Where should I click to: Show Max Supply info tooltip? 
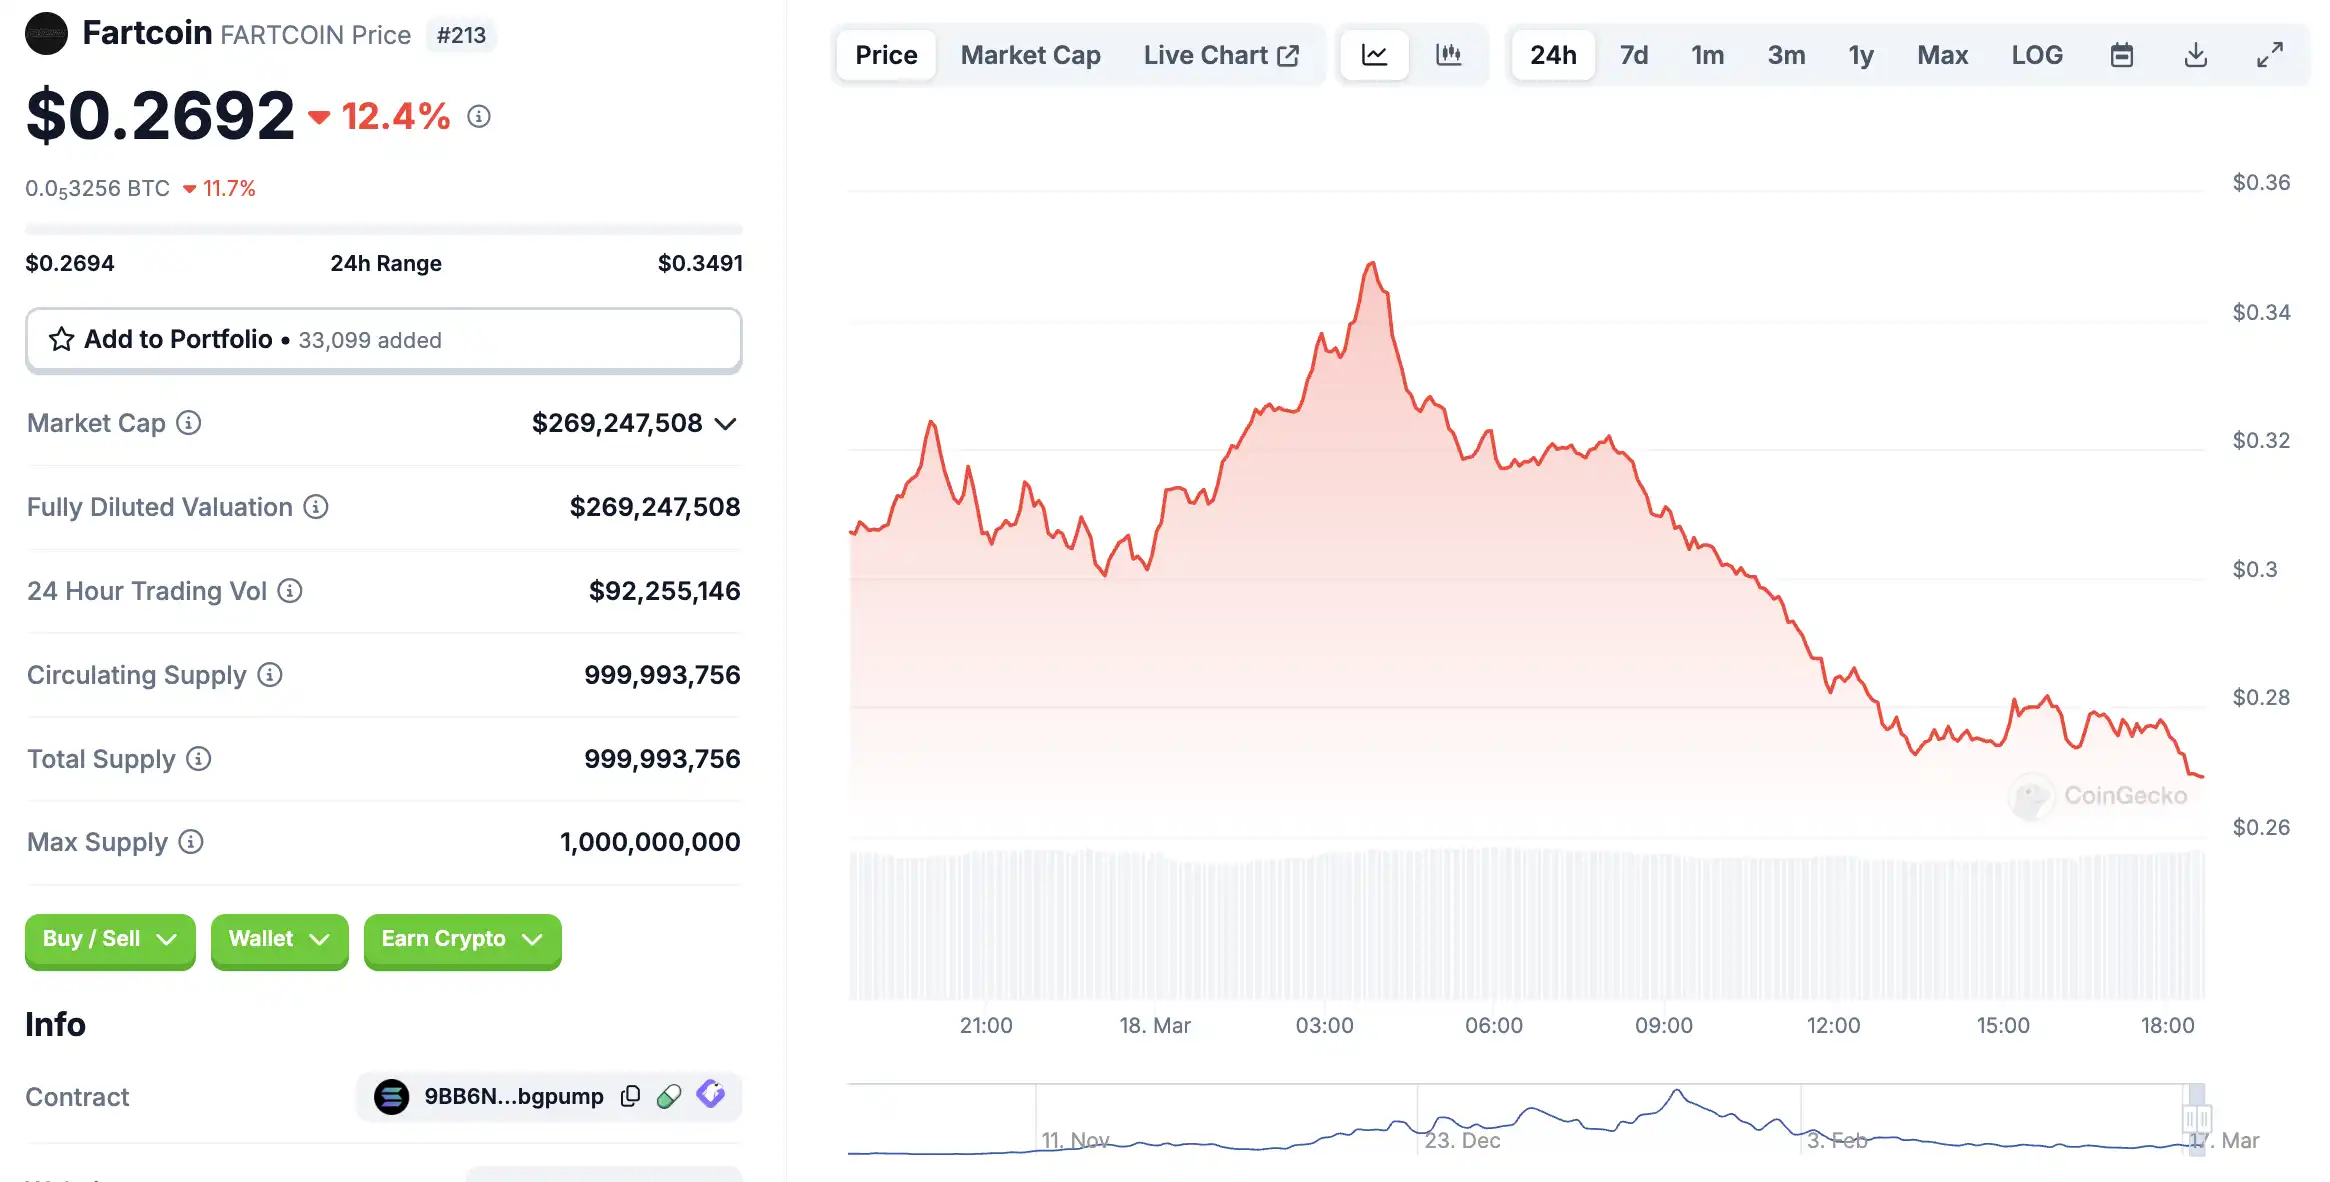coord(191,842)
